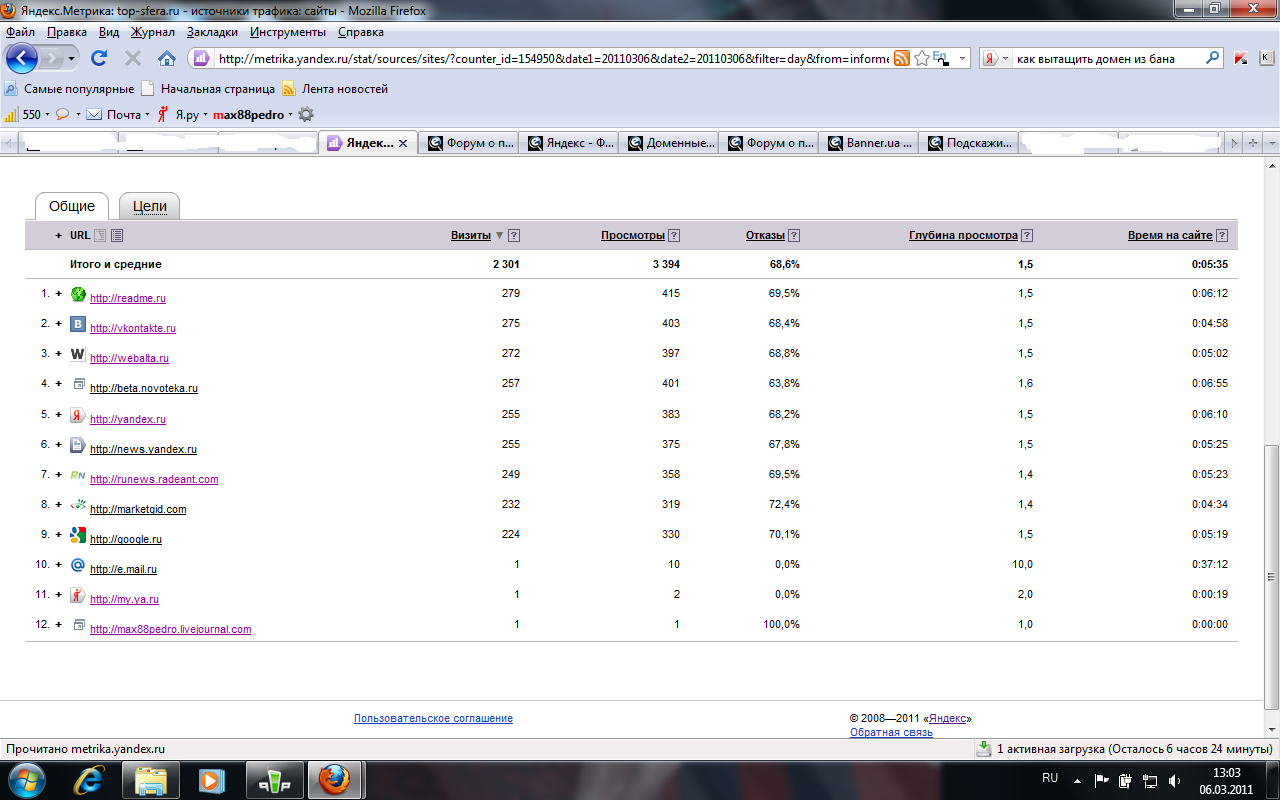Click the tree view icon beside URL header
Screen dimensions: 1280x800
(100, 236)
